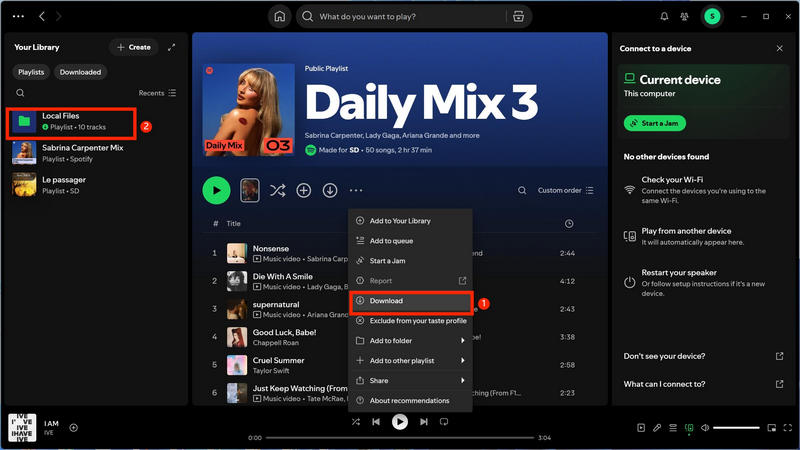Skip to previous track in player bar
This screenshot has height=450, width=800.
coord(376,422)
